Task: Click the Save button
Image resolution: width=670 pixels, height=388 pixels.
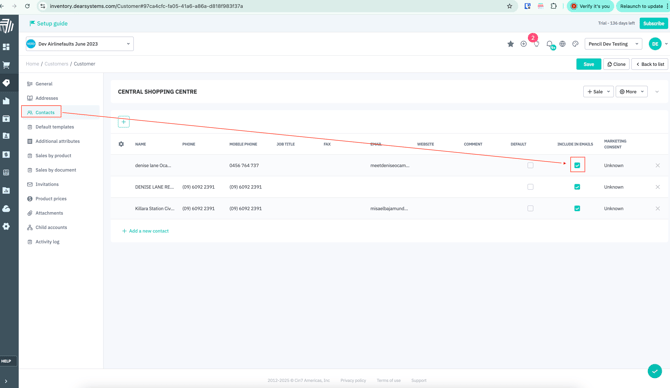Action: 588,64
